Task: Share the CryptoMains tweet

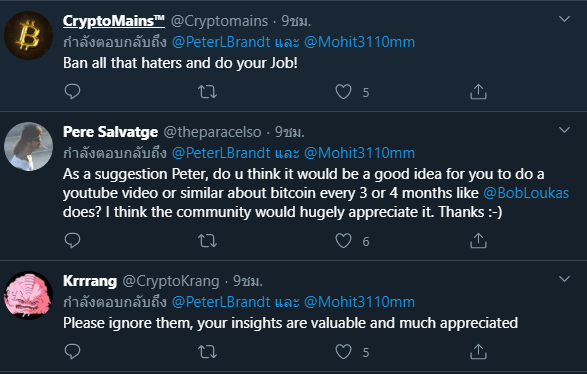Action: coord(478,91)
